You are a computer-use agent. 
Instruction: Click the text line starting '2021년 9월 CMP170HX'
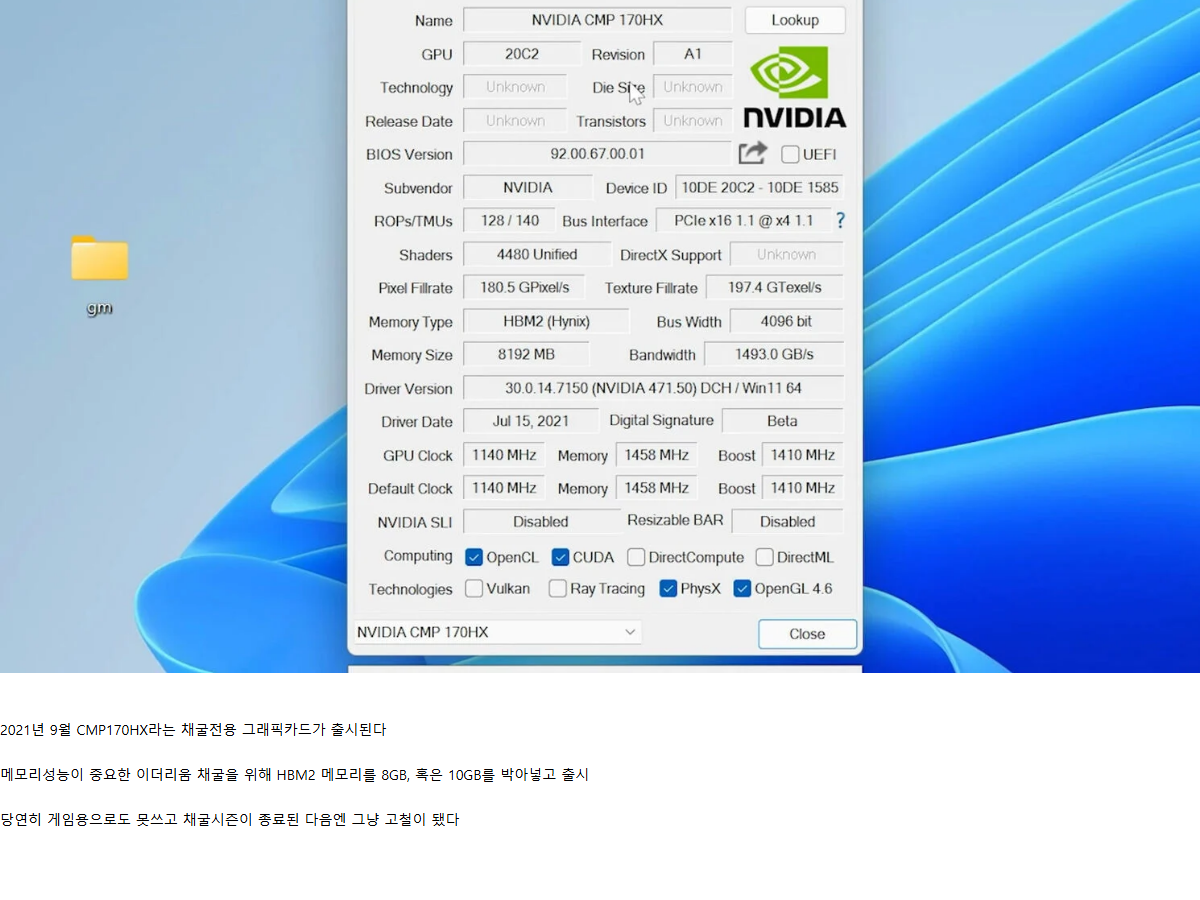(x=193, y=730)
